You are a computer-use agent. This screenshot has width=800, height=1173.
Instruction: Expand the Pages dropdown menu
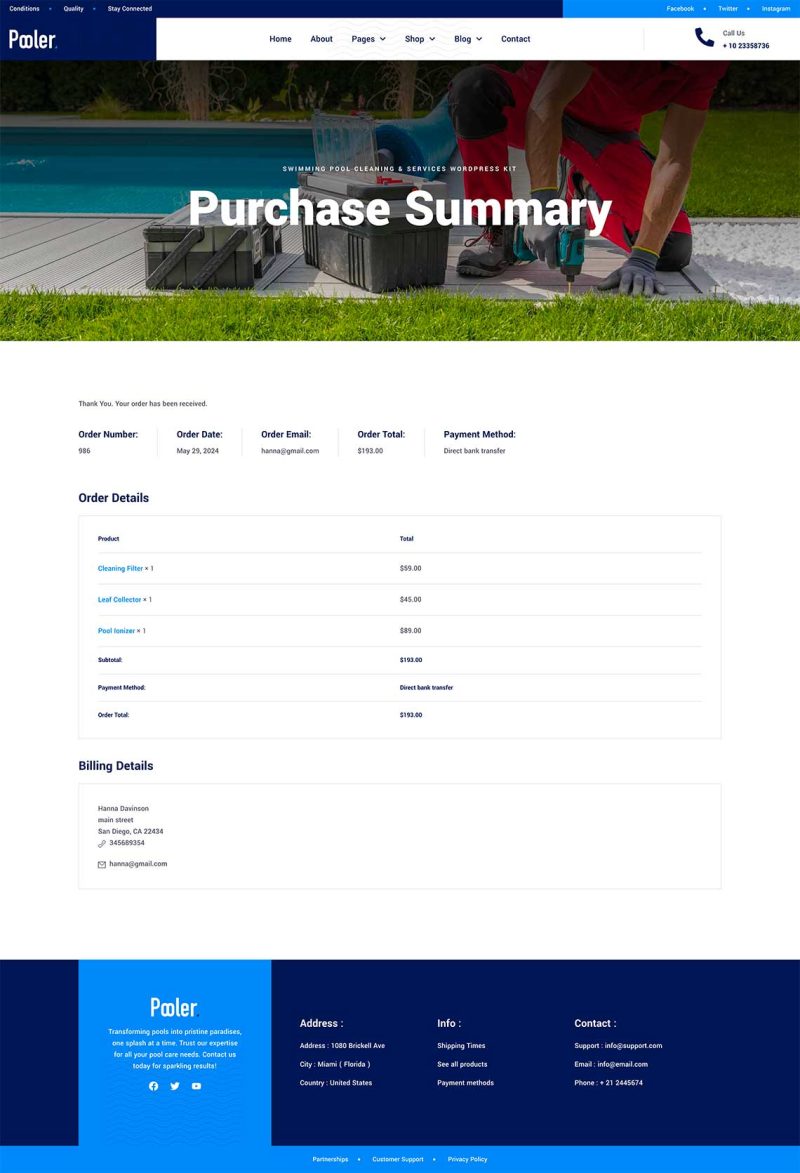(368, 39)
